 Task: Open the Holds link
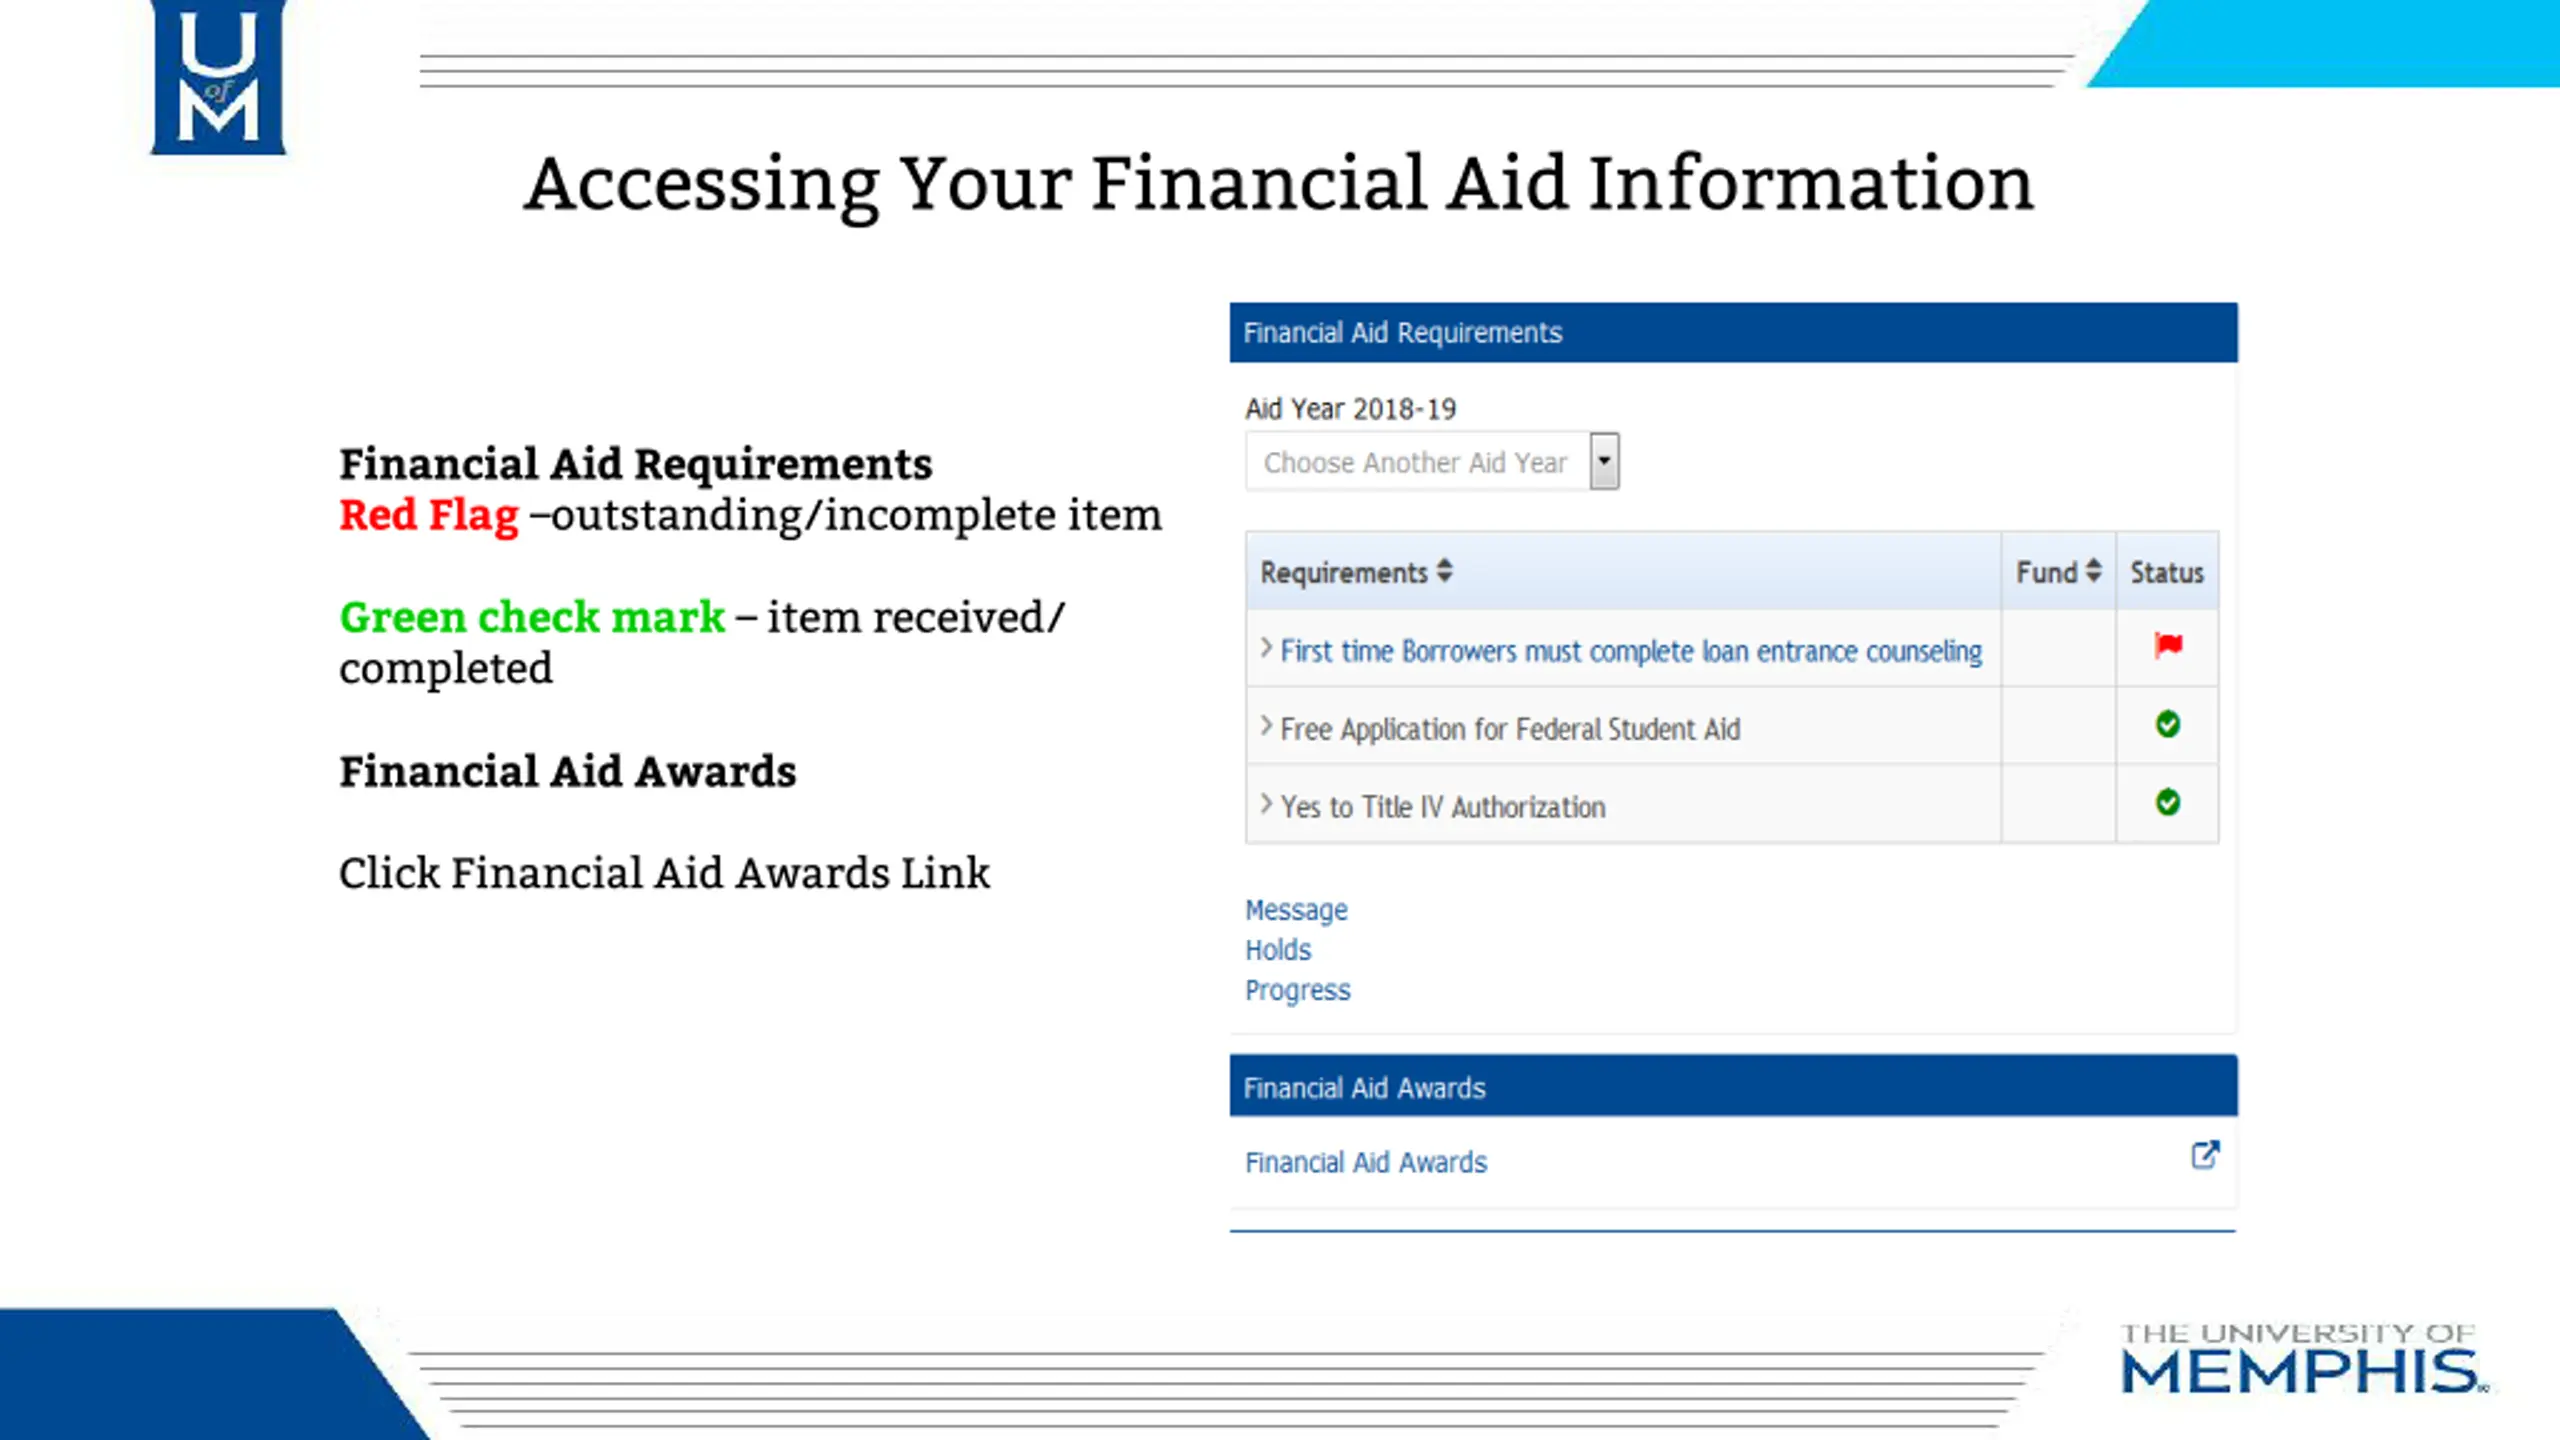(x=1278, y=950)
